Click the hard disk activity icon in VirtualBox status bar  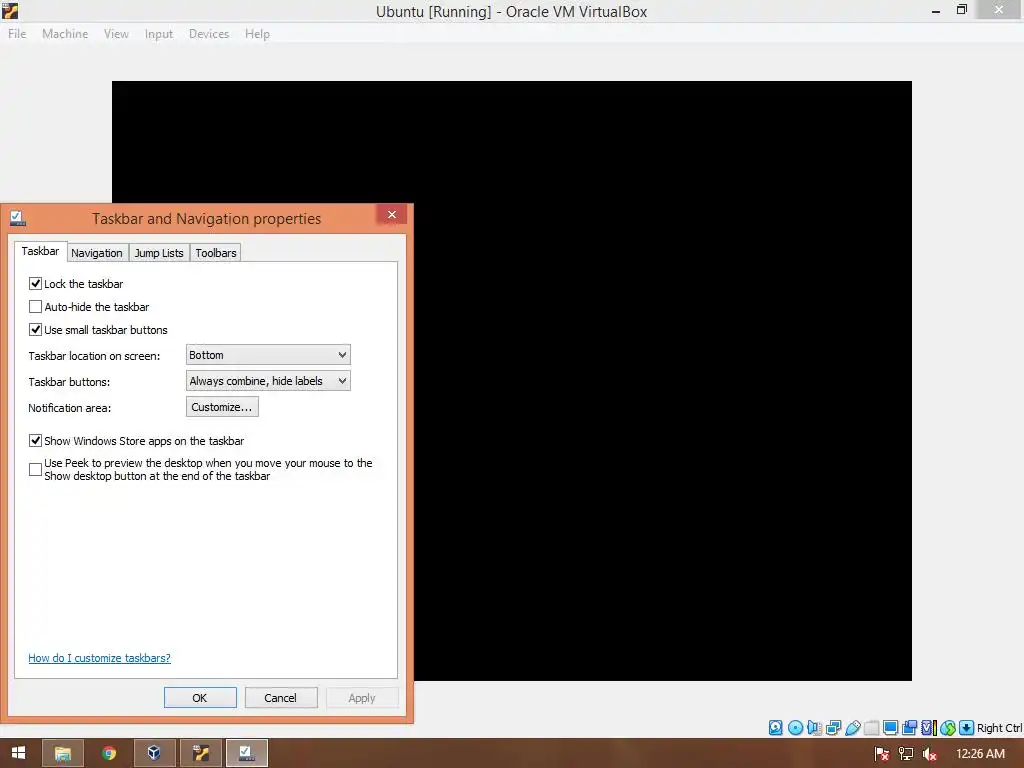pos(775,728)
